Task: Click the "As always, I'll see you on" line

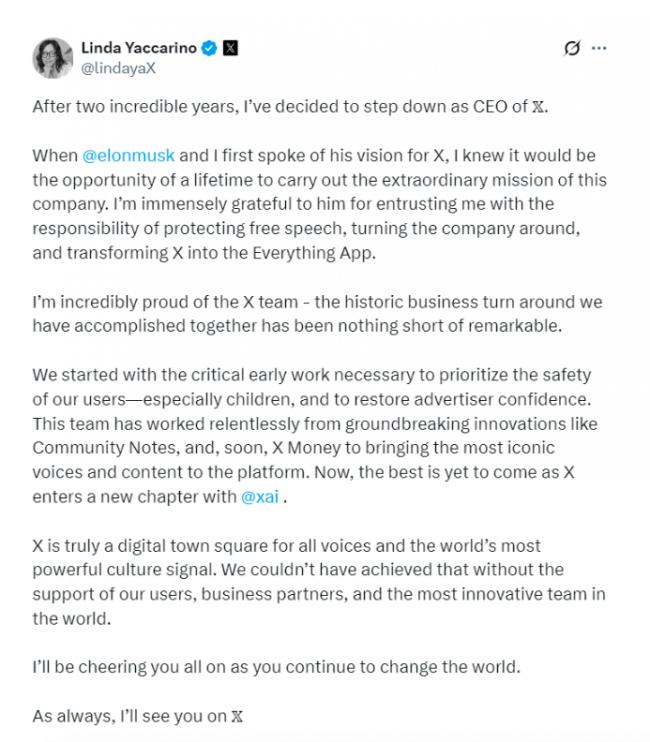Action: tap(130, 716)
